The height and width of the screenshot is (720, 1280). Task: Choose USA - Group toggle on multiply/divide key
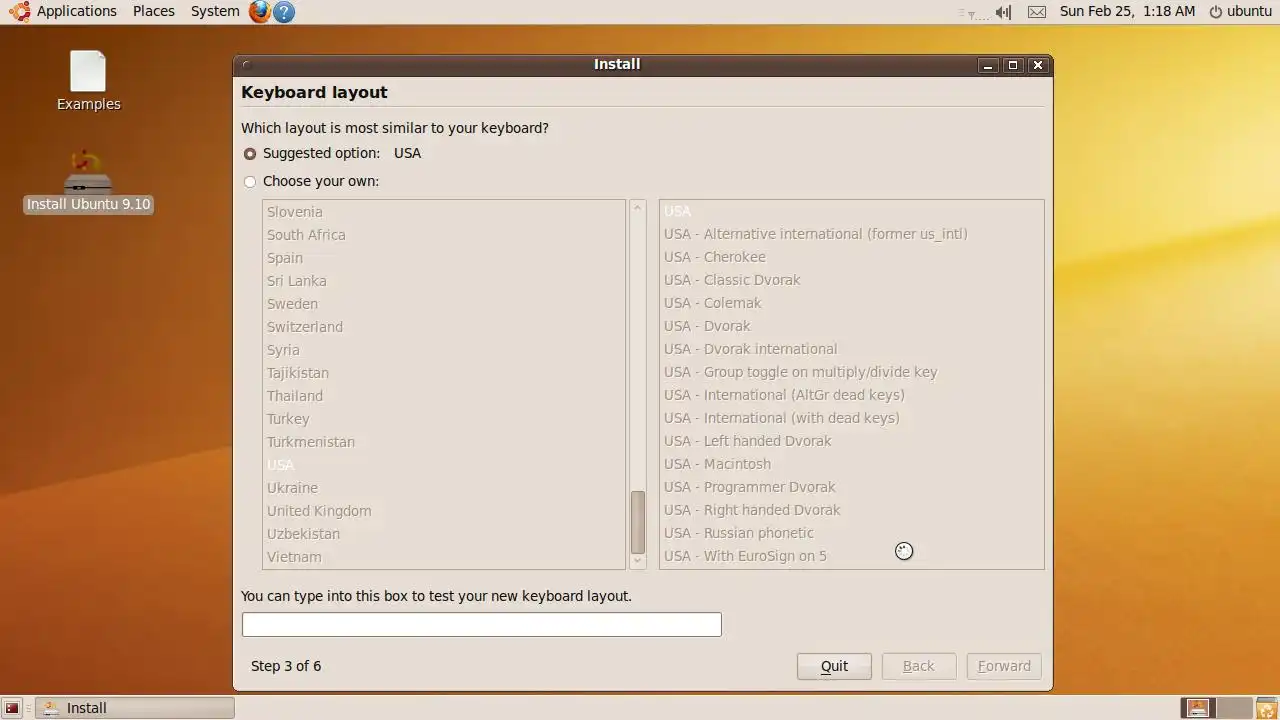(x=852, y=372)
